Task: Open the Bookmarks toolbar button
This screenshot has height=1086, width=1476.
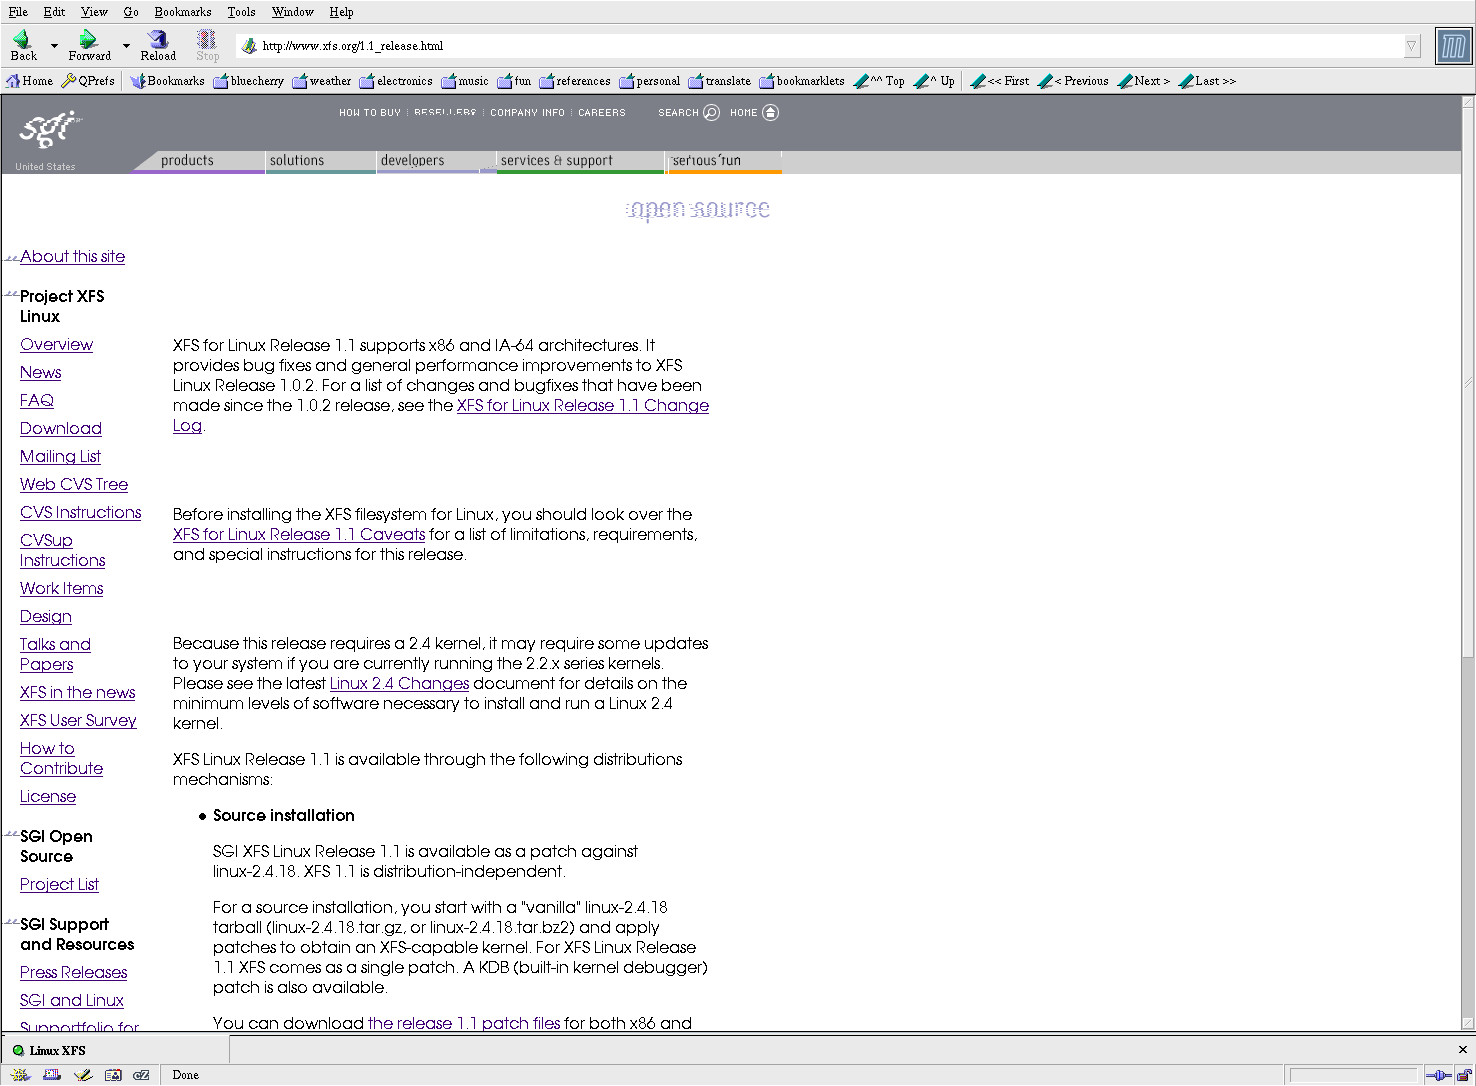Action: [168, 81]
